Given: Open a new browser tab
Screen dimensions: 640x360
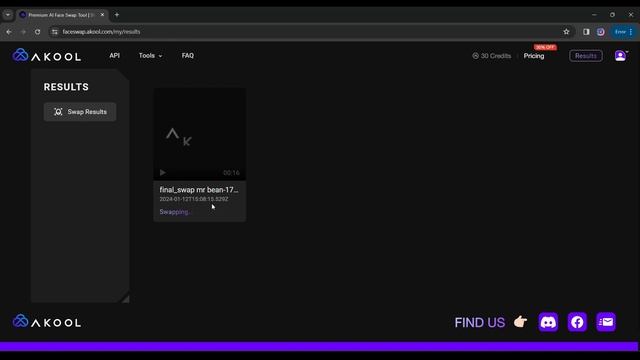Looking at the screenshot, I should coord(117,15).
